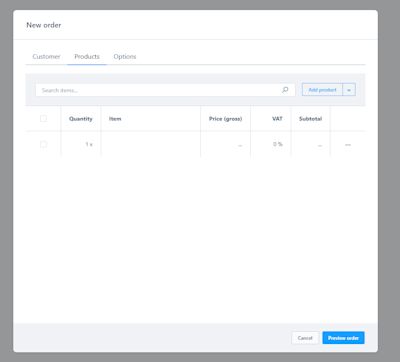Click the Quantity column header
The width and height of the screenshot is (400, 362).
point(81,119)
